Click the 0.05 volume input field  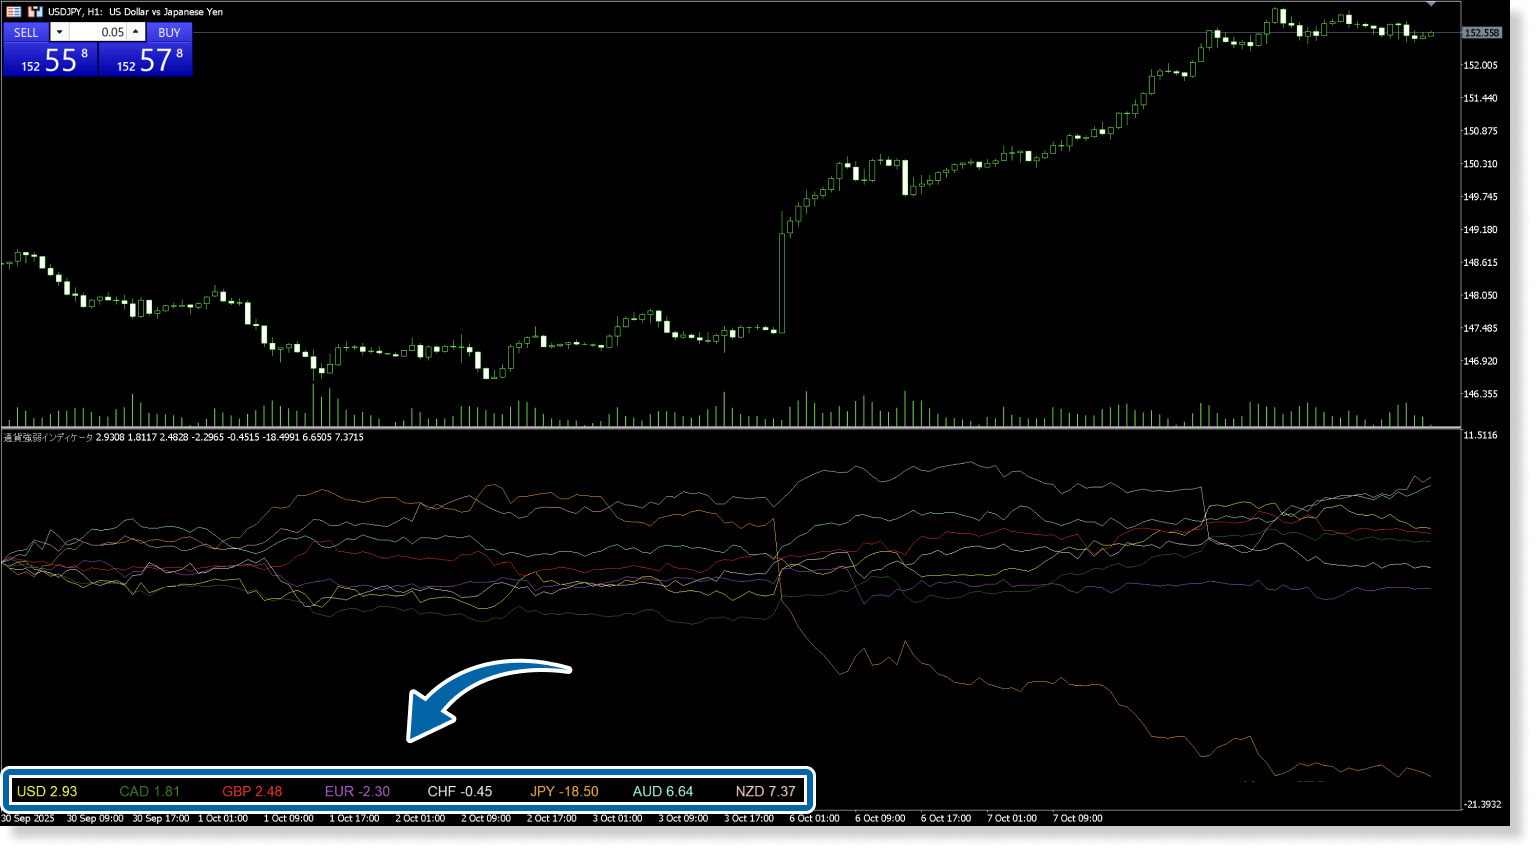click(x=98, y=32)
